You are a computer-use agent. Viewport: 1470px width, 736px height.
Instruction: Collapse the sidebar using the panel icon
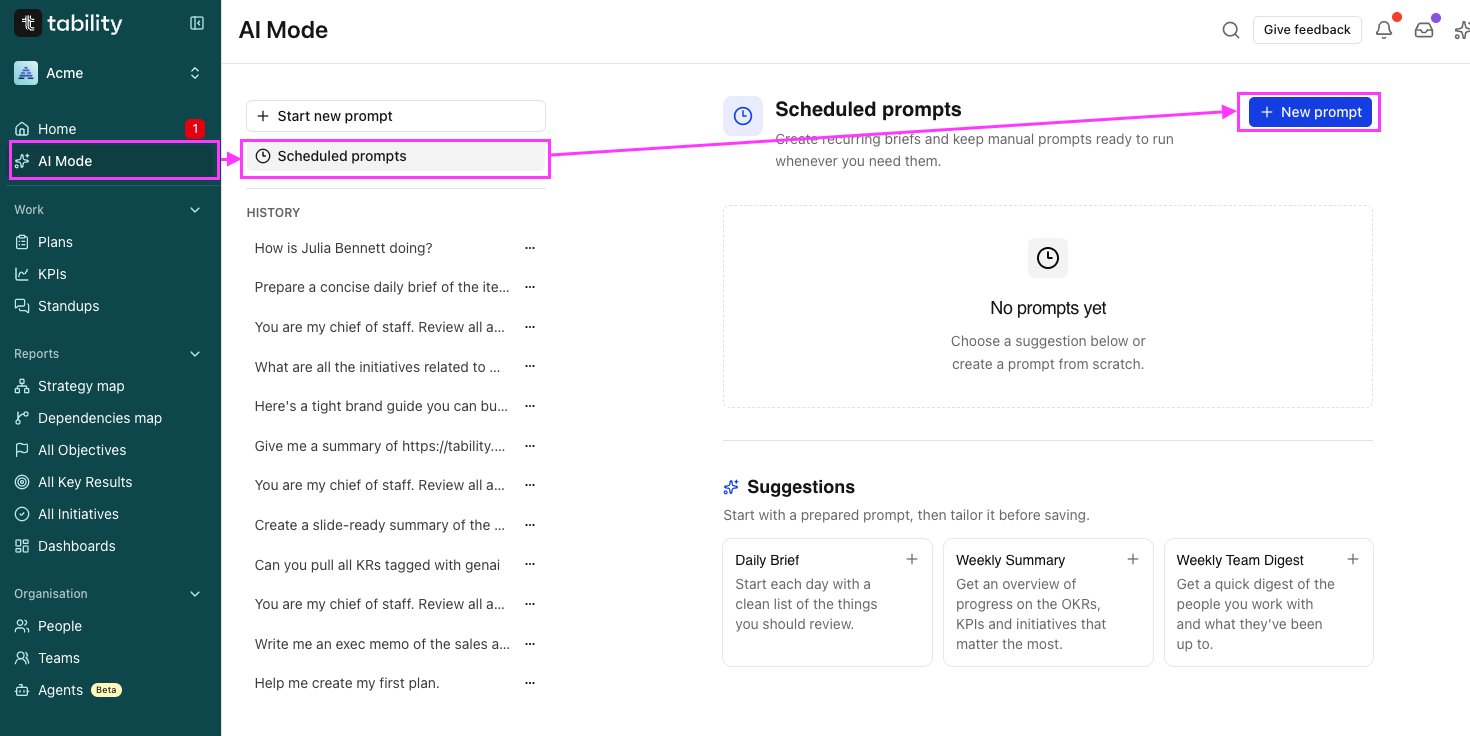coord(197,23)
